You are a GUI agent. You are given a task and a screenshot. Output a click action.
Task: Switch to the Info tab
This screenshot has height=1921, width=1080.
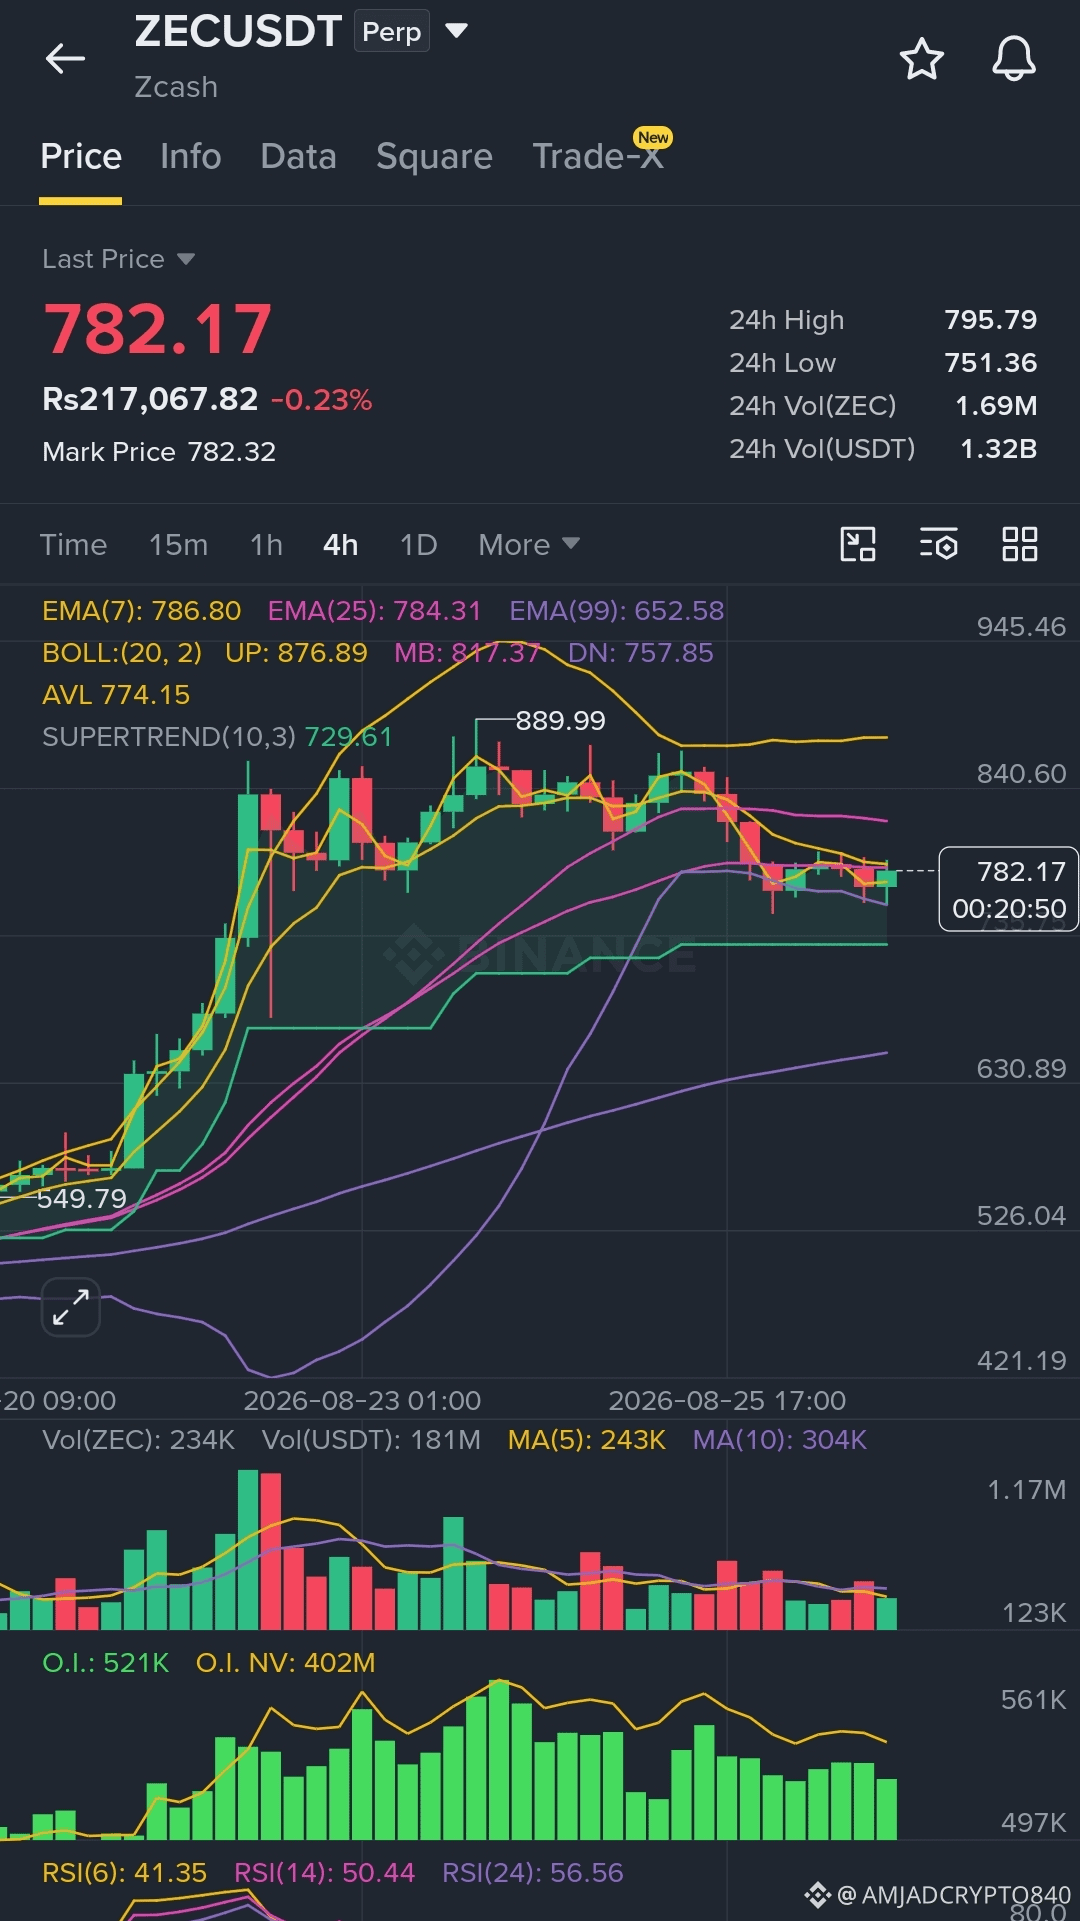coord(191,157)
